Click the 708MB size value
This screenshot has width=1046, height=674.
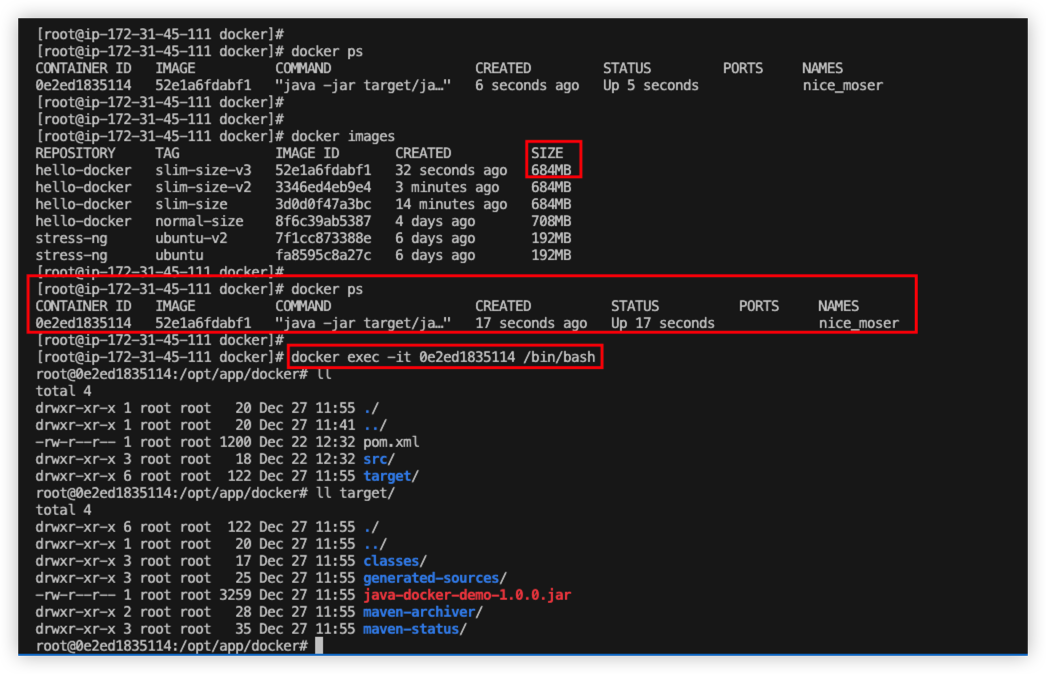point(551,221)
